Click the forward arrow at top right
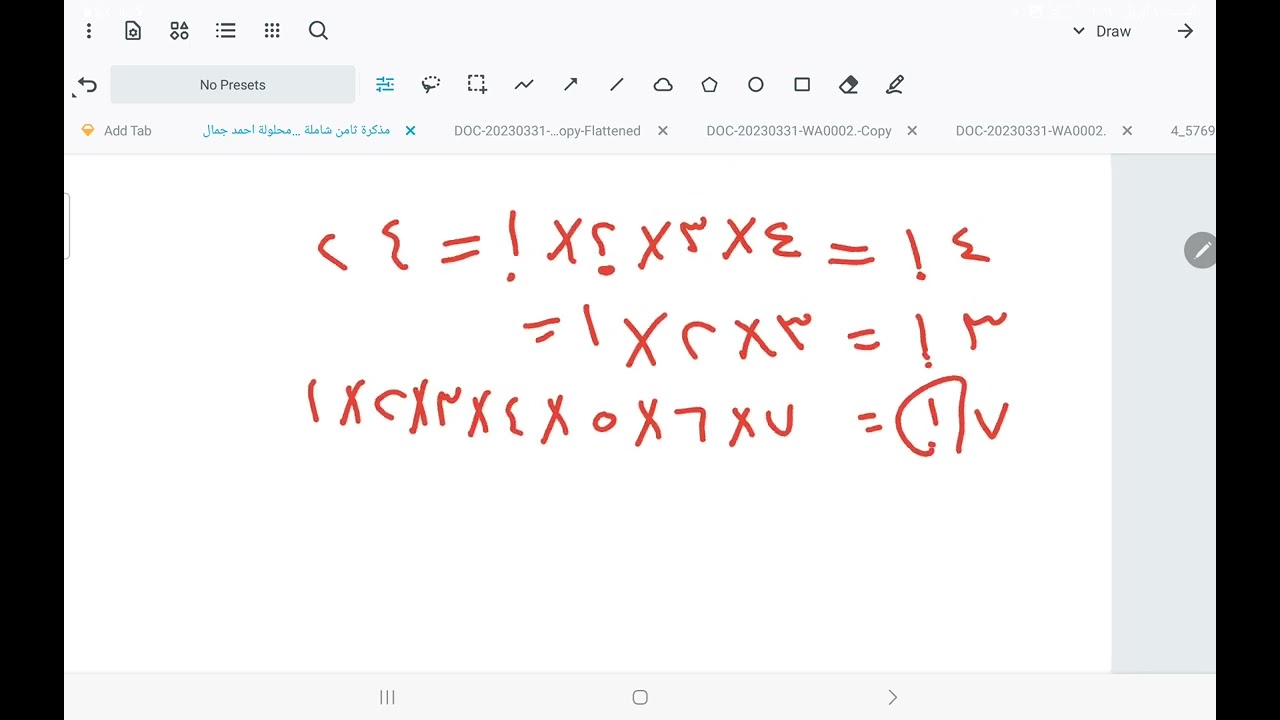The image size is (1280, 720). tap(1185, 31)
